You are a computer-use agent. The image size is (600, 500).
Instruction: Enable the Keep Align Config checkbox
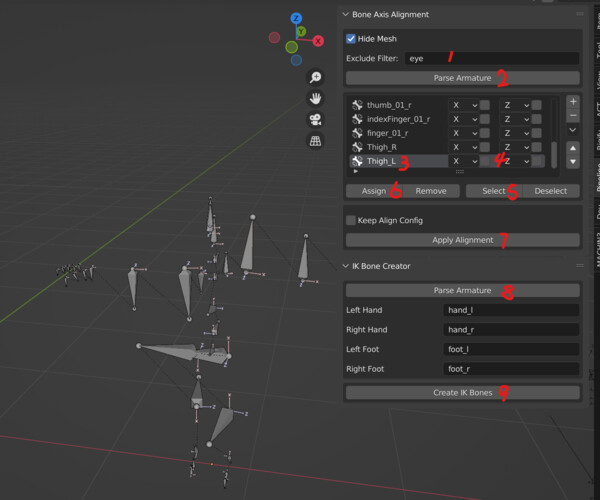[351, 220]
